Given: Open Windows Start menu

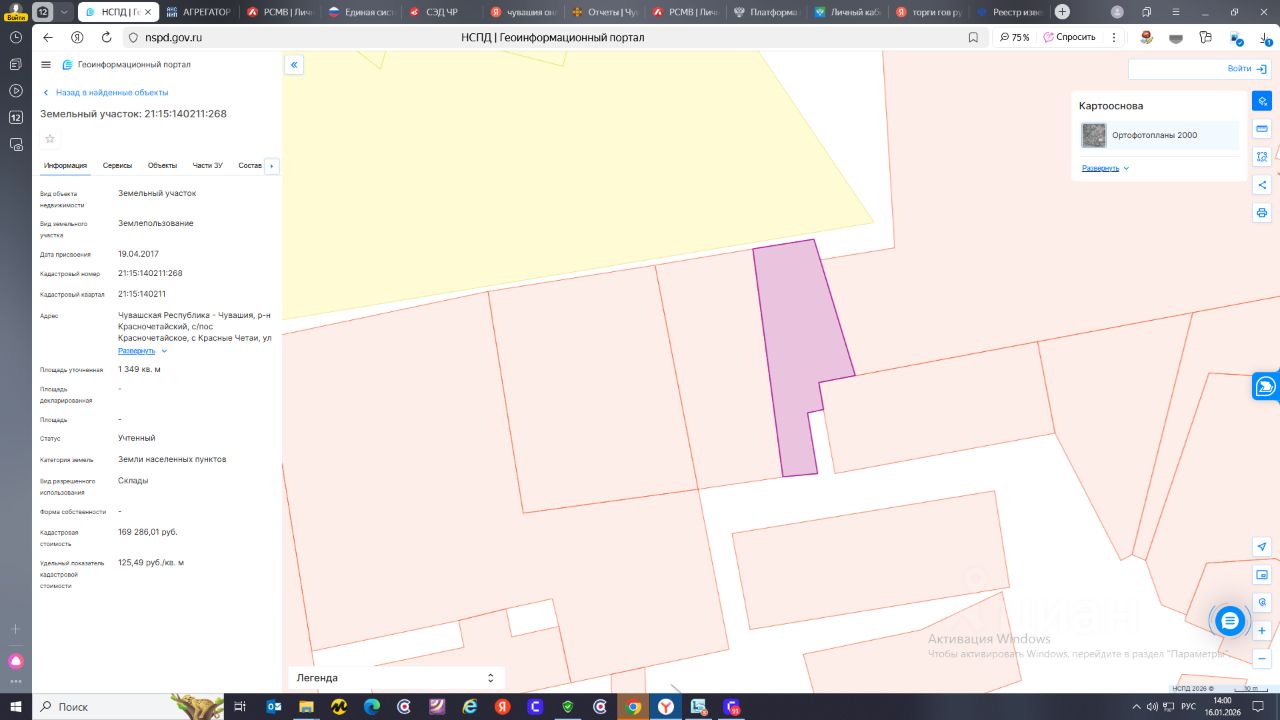Looking at the screenshot, I should click(x=16, y=706).
